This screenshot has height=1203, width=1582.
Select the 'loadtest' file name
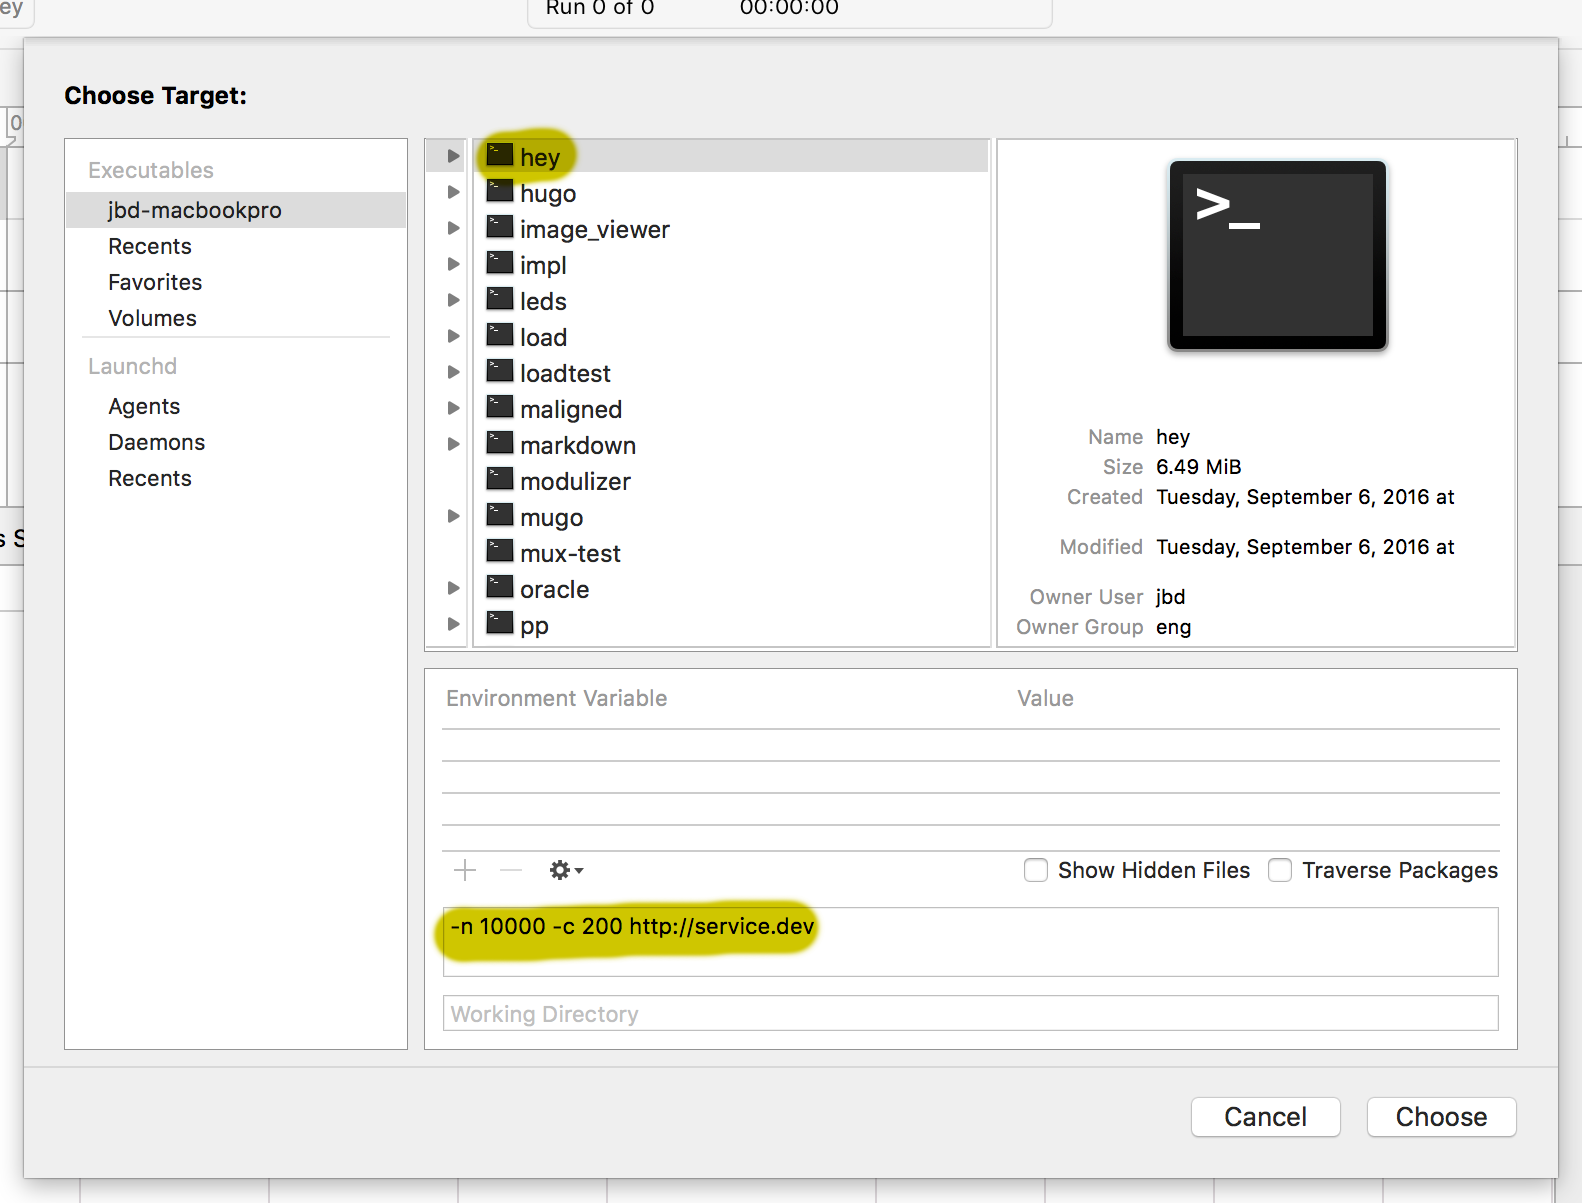tap(565, 373)
